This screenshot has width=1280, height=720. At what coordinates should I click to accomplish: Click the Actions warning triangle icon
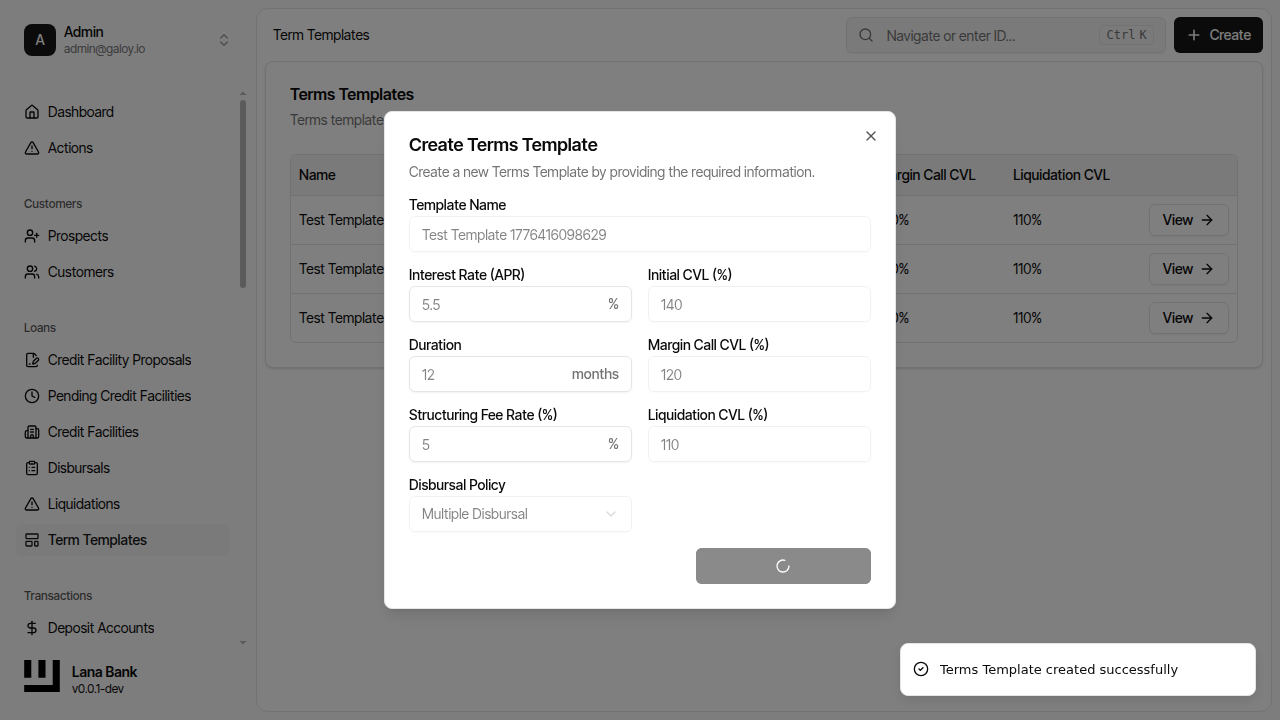(x=30, y=147)
